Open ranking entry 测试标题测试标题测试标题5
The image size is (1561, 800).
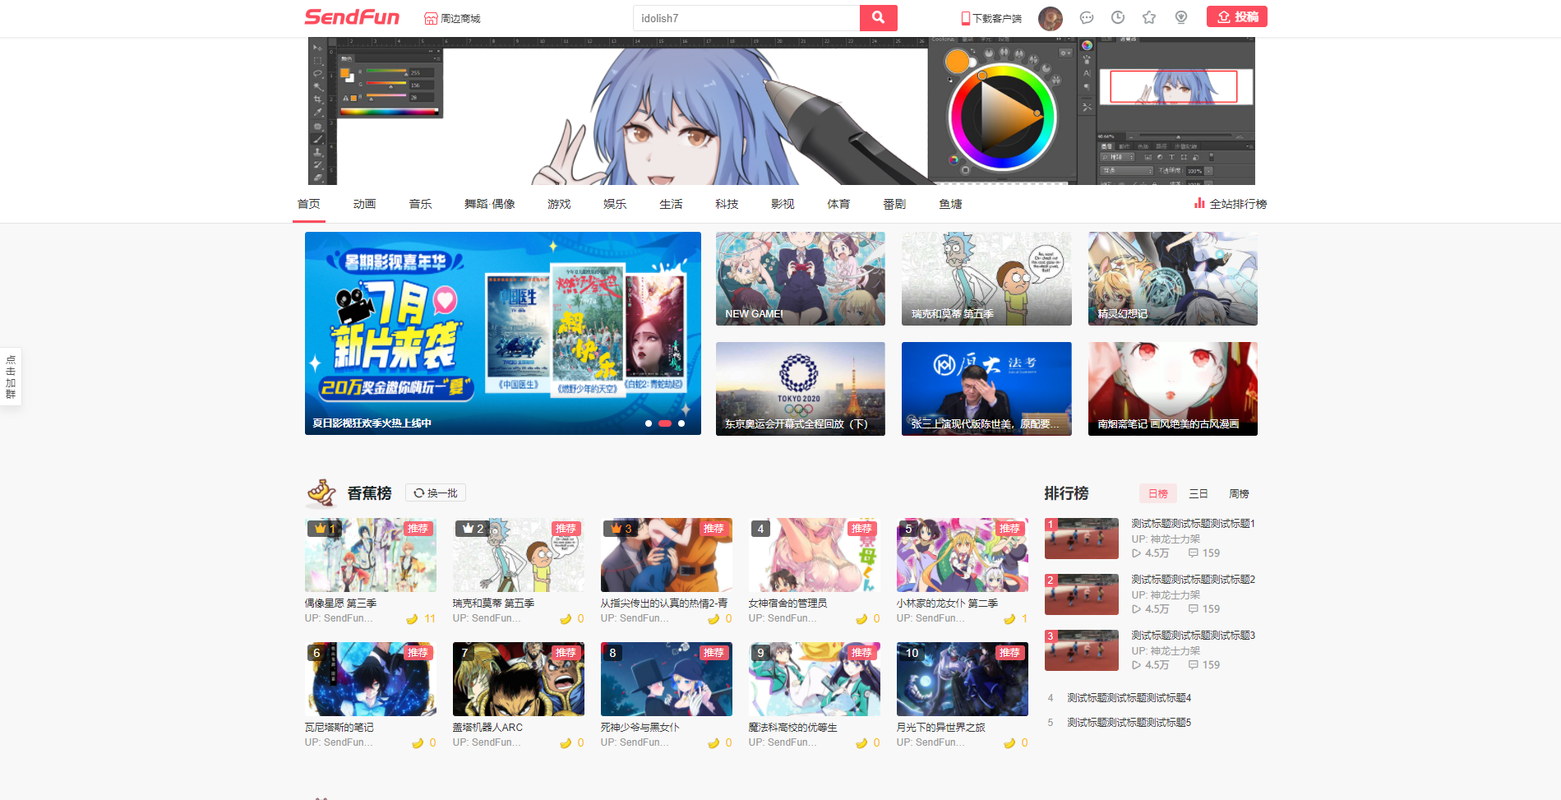(x=1129, y=723)
